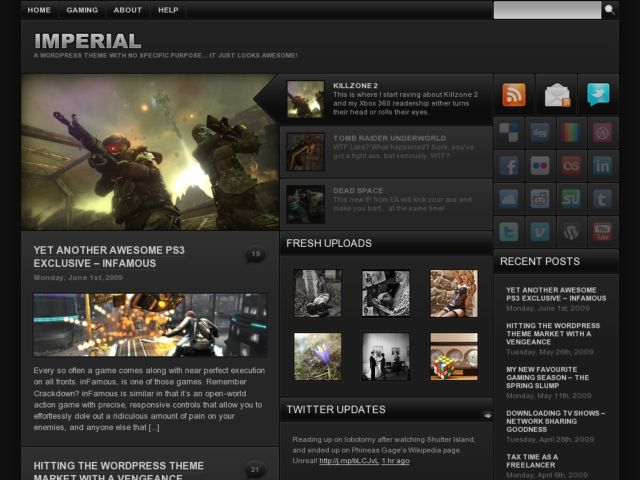Open the purple crocus flower thumbnail
This screenshot has height=480, width=640.
pyautogui.click(x=318, y=356)
